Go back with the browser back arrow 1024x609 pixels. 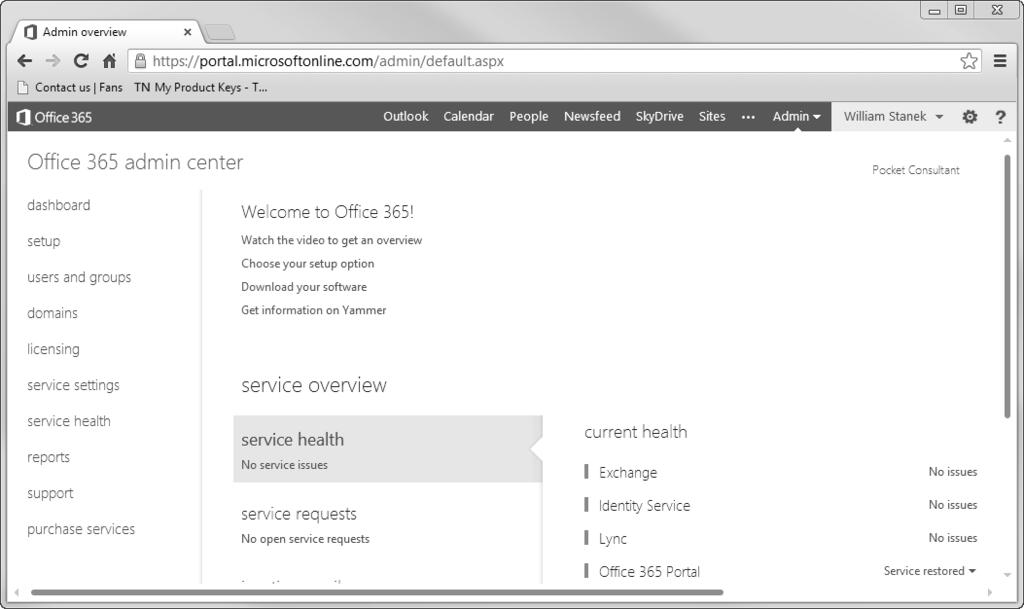tap(25, 61)
